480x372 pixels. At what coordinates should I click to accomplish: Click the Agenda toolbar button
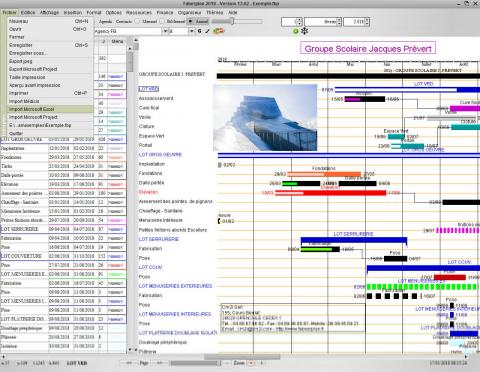pos(105,21)
